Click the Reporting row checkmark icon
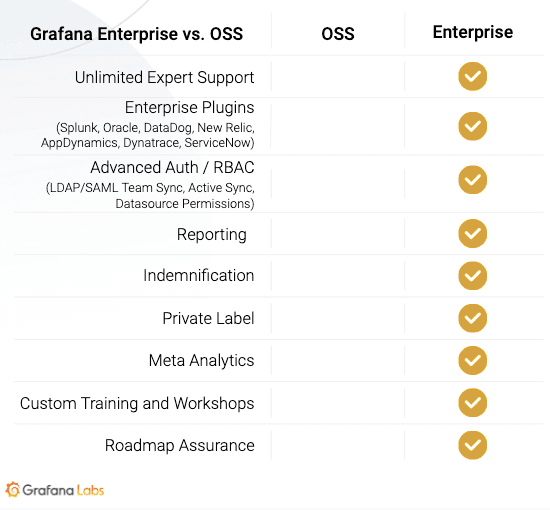Viewport: 550px width, 510px height. click(472, 234)
